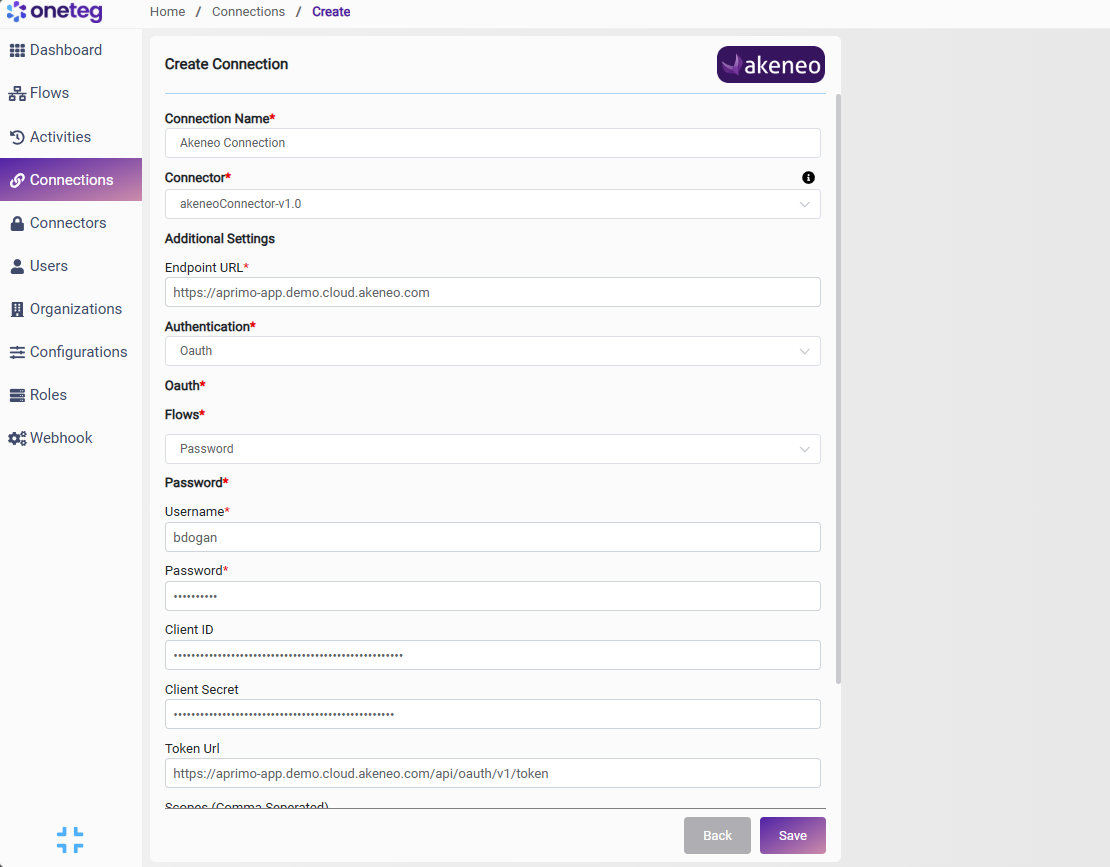This screenshot has width=1110, height=867.
Task: Click the Create Connection heading
Action: 227,64
